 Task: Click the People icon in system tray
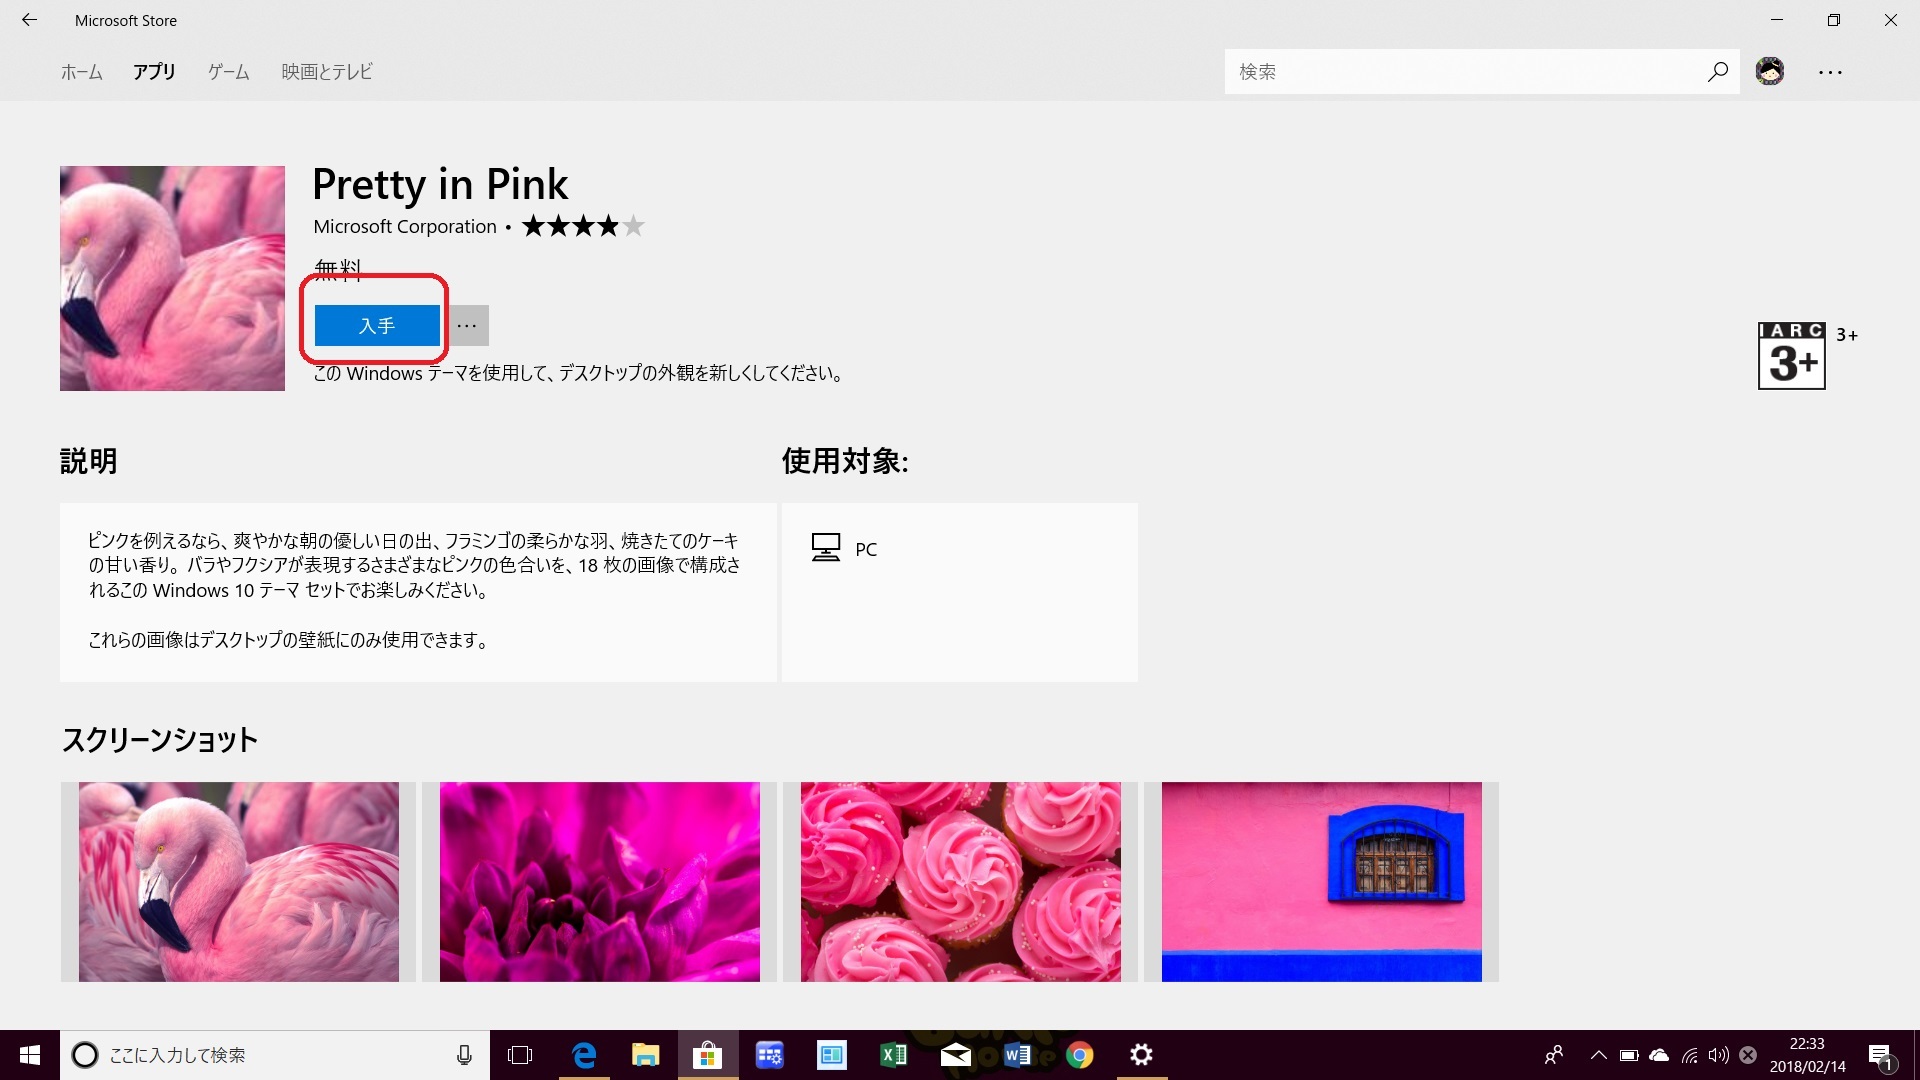pyautogui.click(x=1554, y=1055)
